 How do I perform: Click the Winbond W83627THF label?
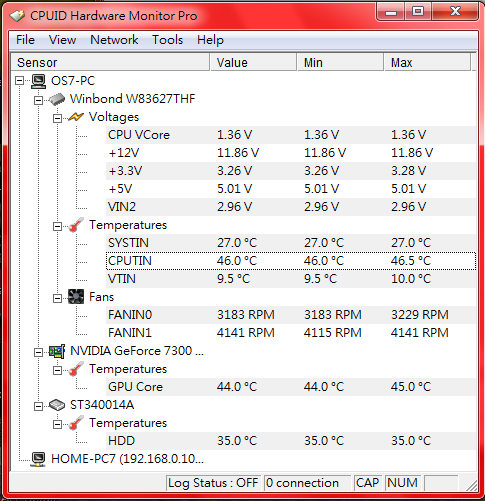[132, 99]
